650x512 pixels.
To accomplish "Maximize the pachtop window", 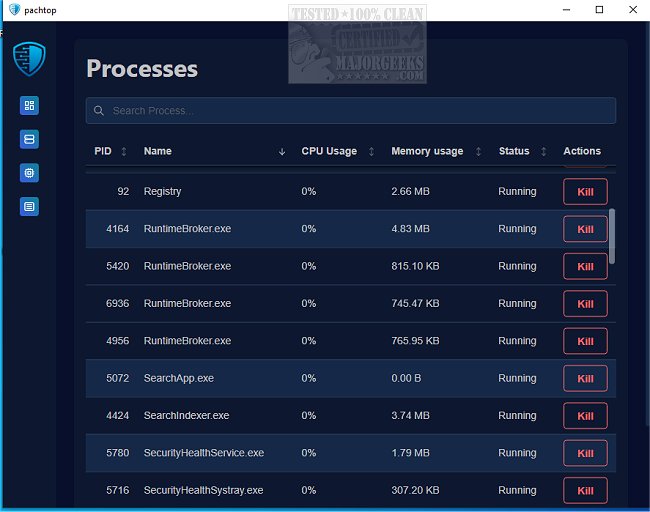I will [599, 10].
